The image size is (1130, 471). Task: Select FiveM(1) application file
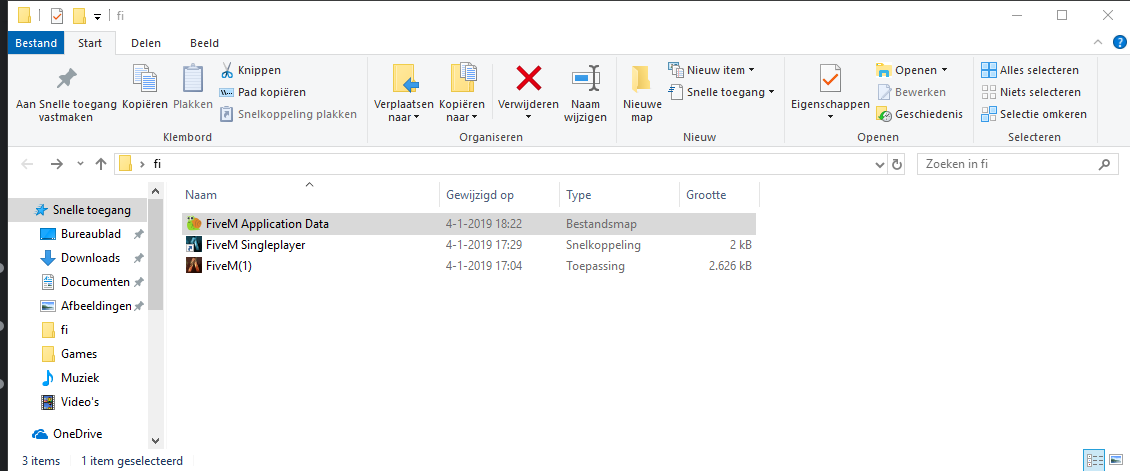coord(469,266)
